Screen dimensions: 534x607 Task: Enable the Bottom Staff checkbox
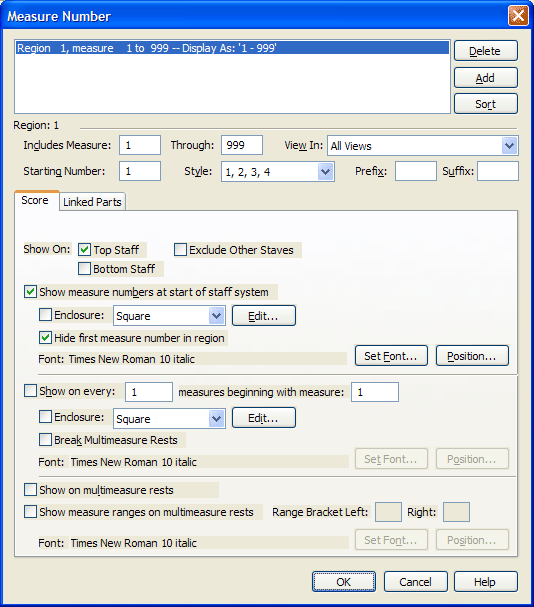point(84,269)
